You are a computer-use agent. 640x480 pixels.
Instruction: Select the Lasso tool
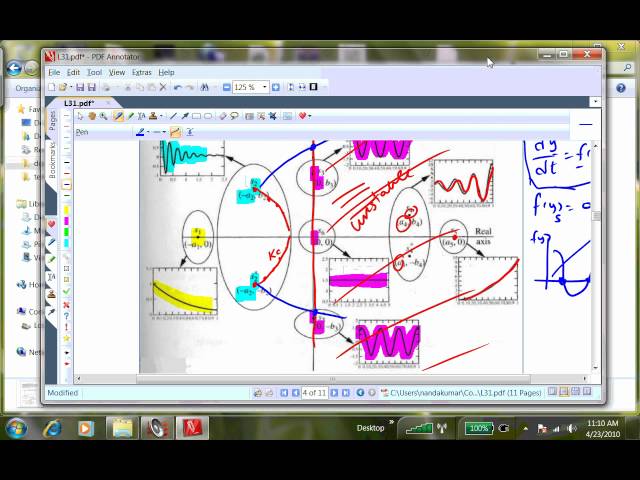(234, 116)
